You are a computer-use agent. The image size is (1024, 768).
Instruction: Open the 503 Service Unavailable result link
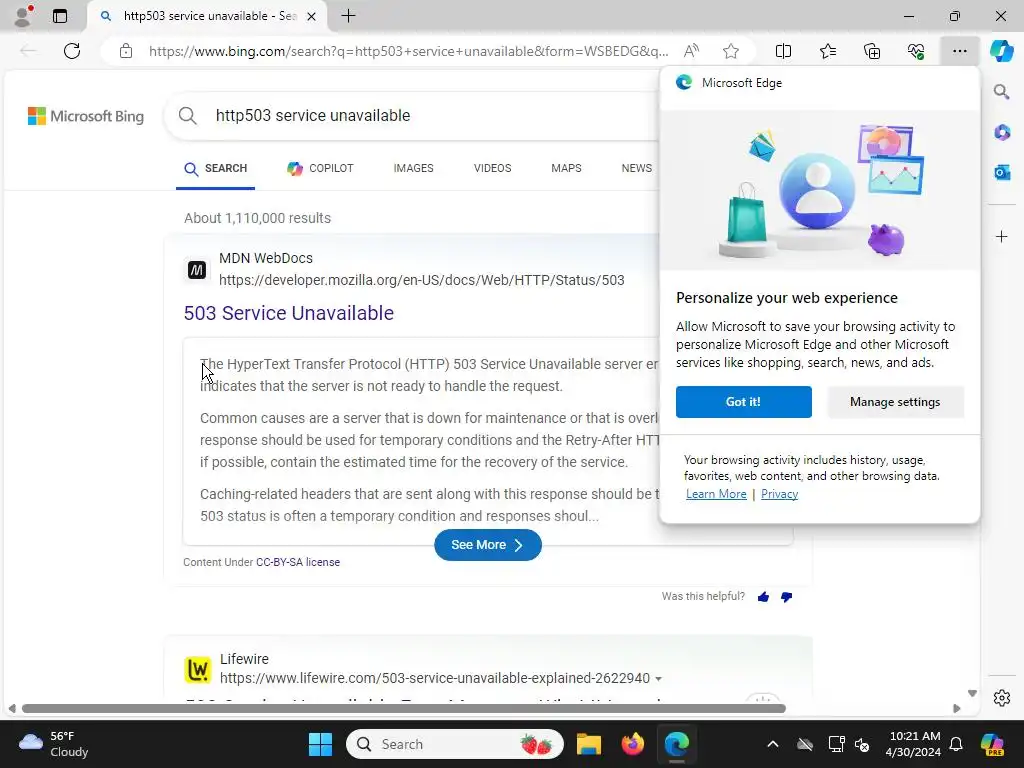click(289, 313)
